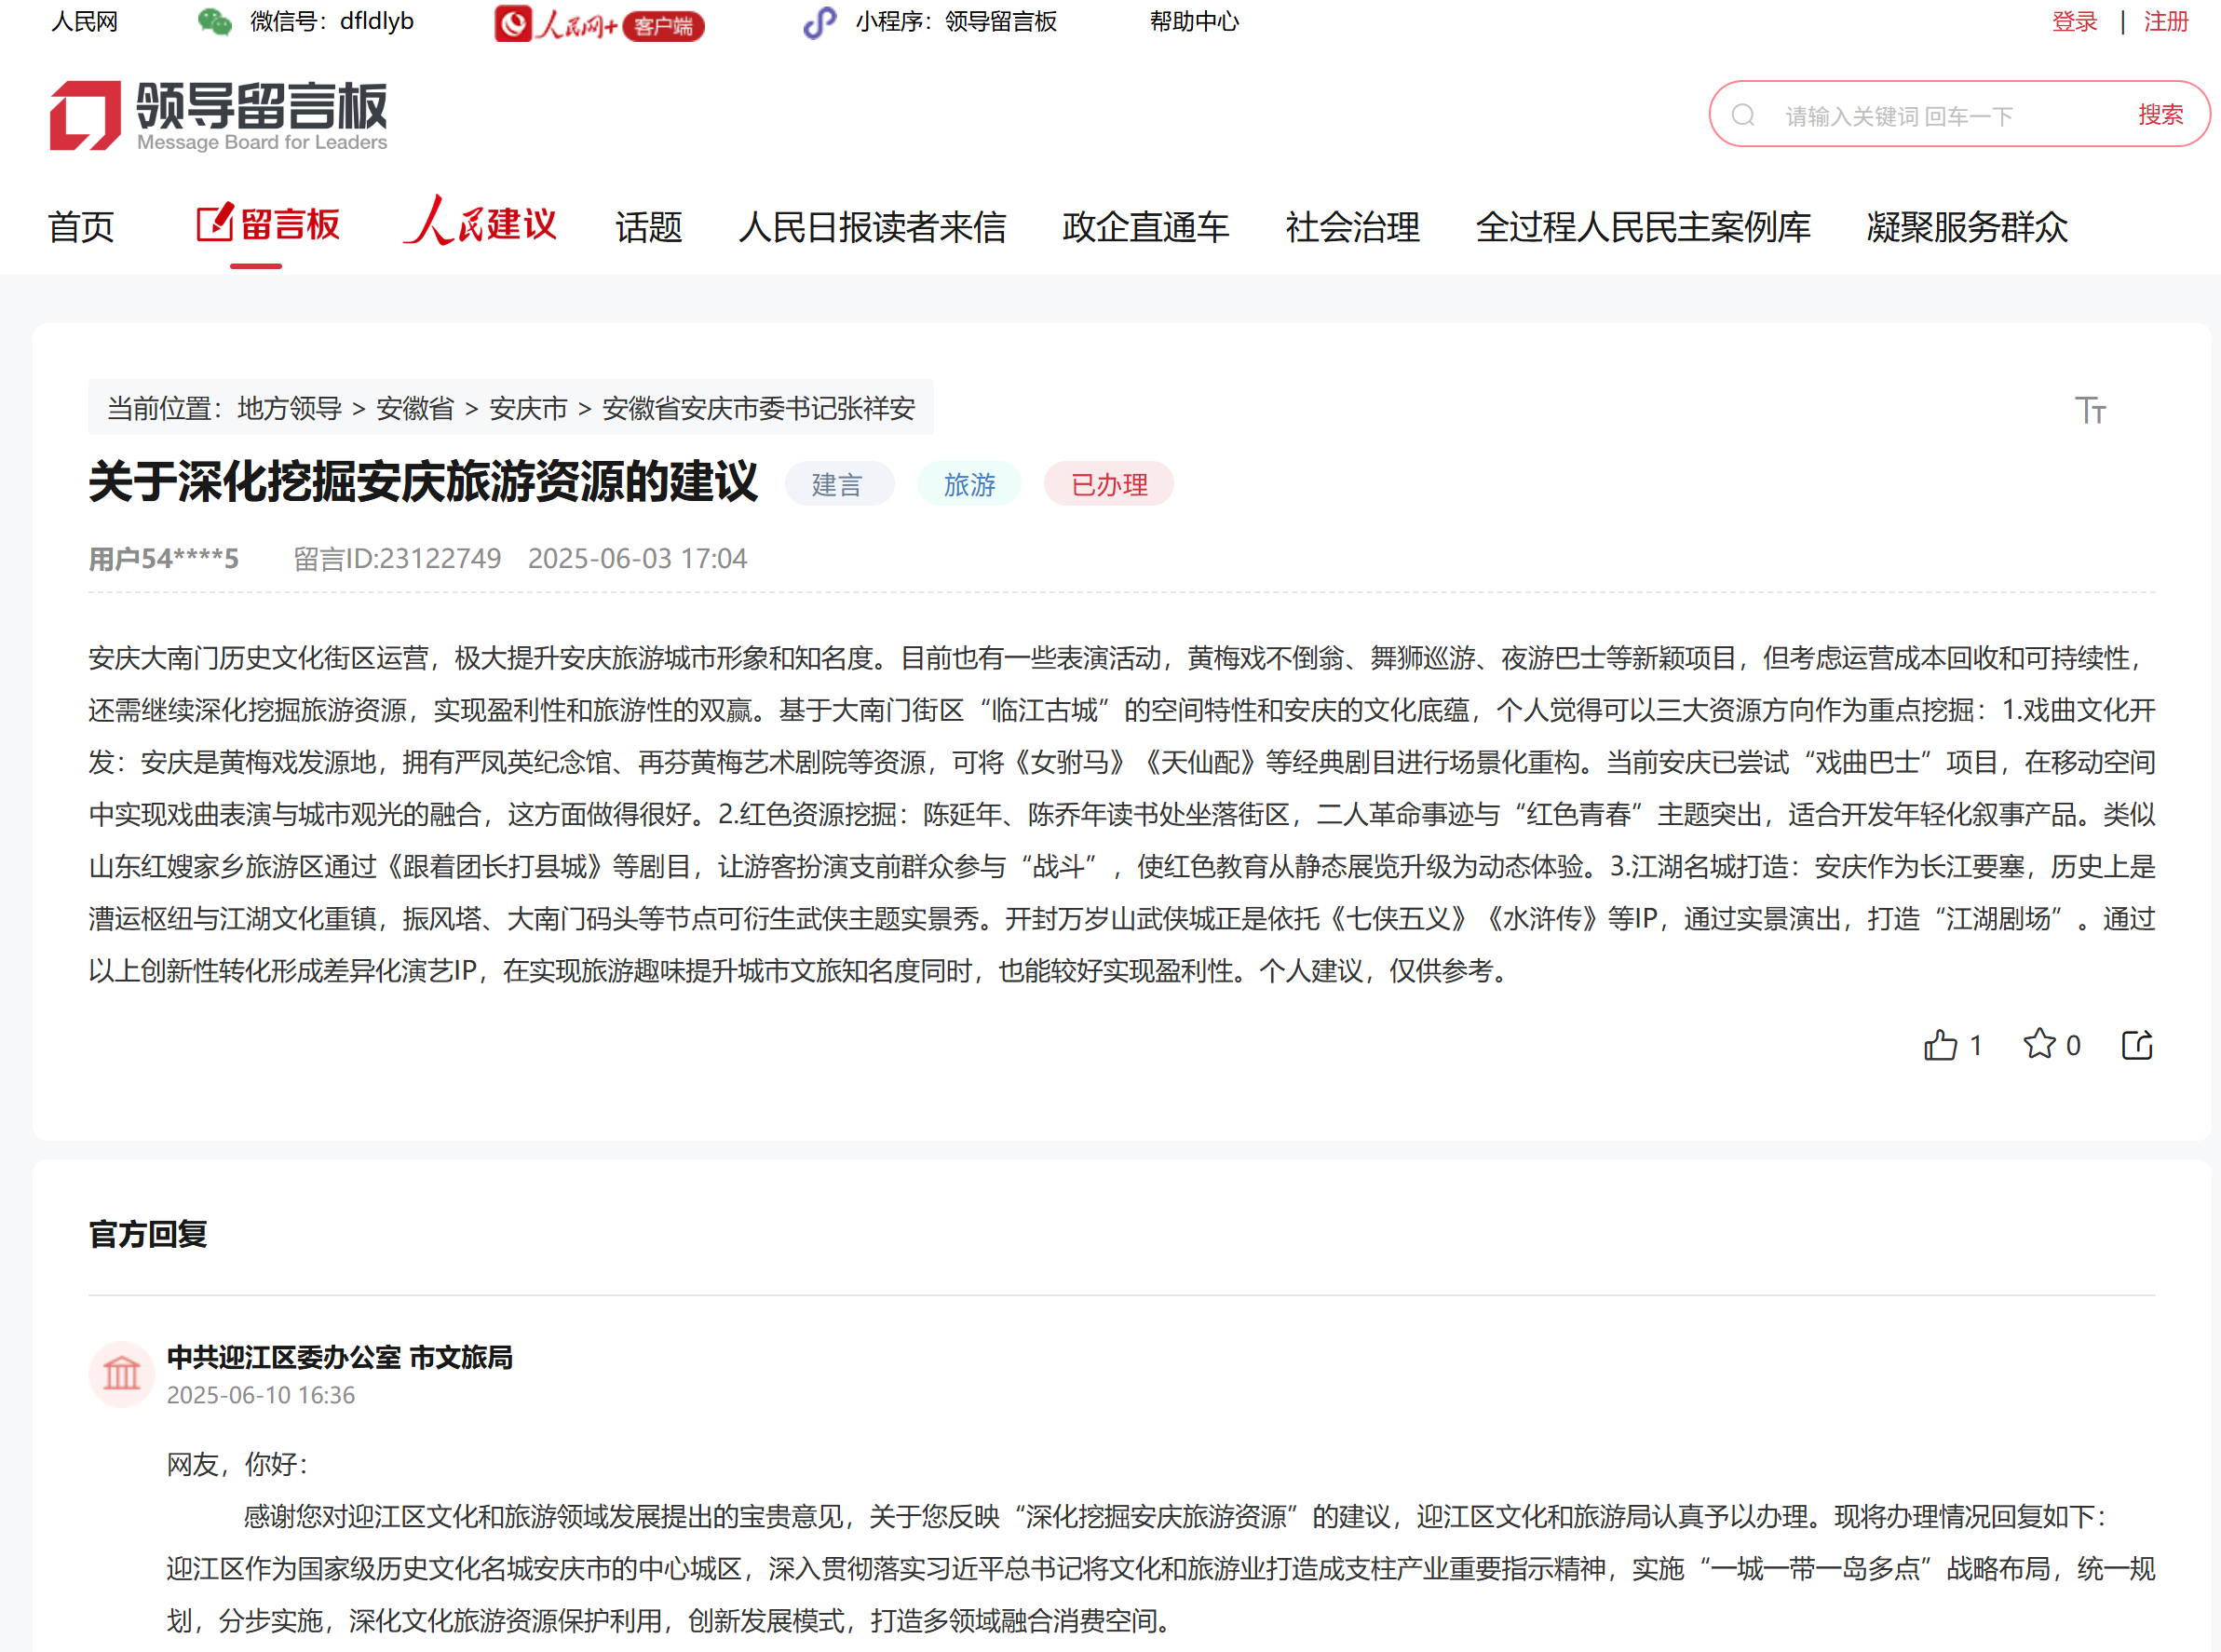Click the 搜索 button
2221x1652 pixels.
click(x=2160, y=115)
